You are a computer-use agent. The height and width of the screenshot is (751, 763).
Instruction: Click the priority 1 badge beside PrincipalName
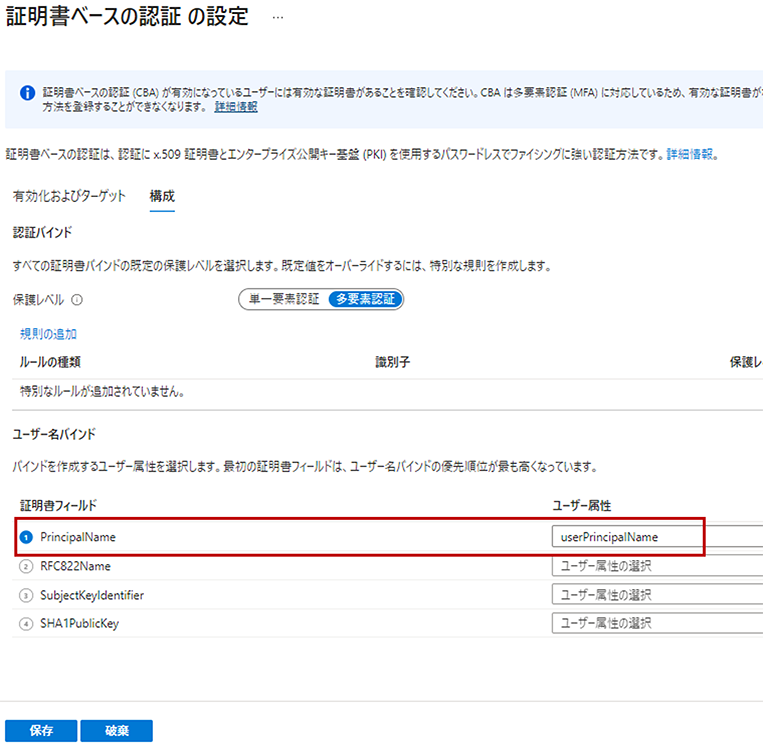[26, 538]
